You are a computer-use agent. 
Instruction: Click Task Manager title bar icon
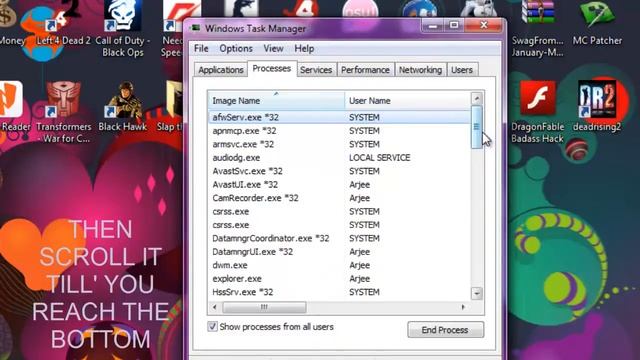[196, 28]
